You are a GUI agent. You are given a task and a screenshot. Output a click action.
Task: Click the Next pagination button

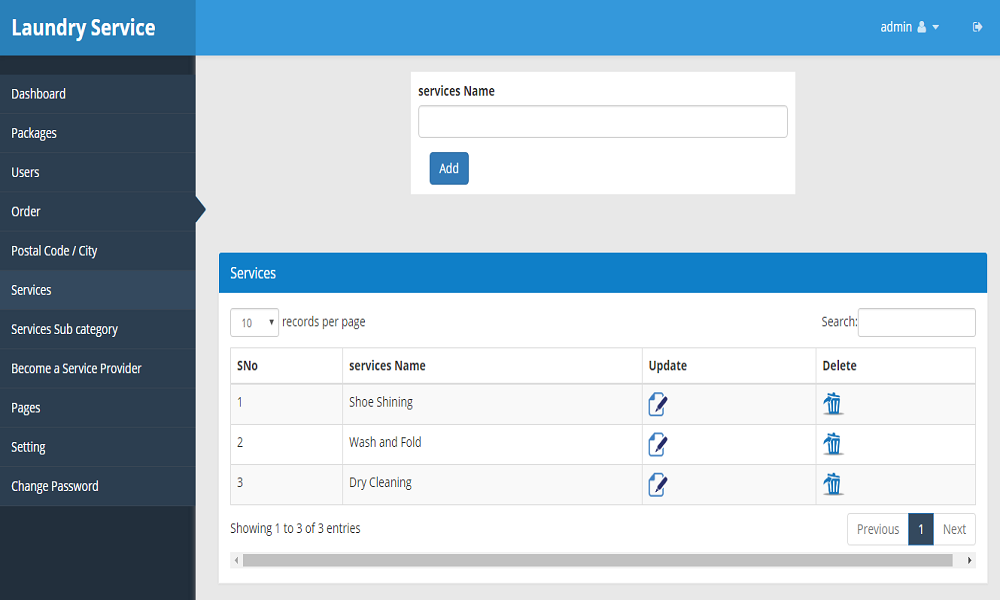tap(954, 529)
